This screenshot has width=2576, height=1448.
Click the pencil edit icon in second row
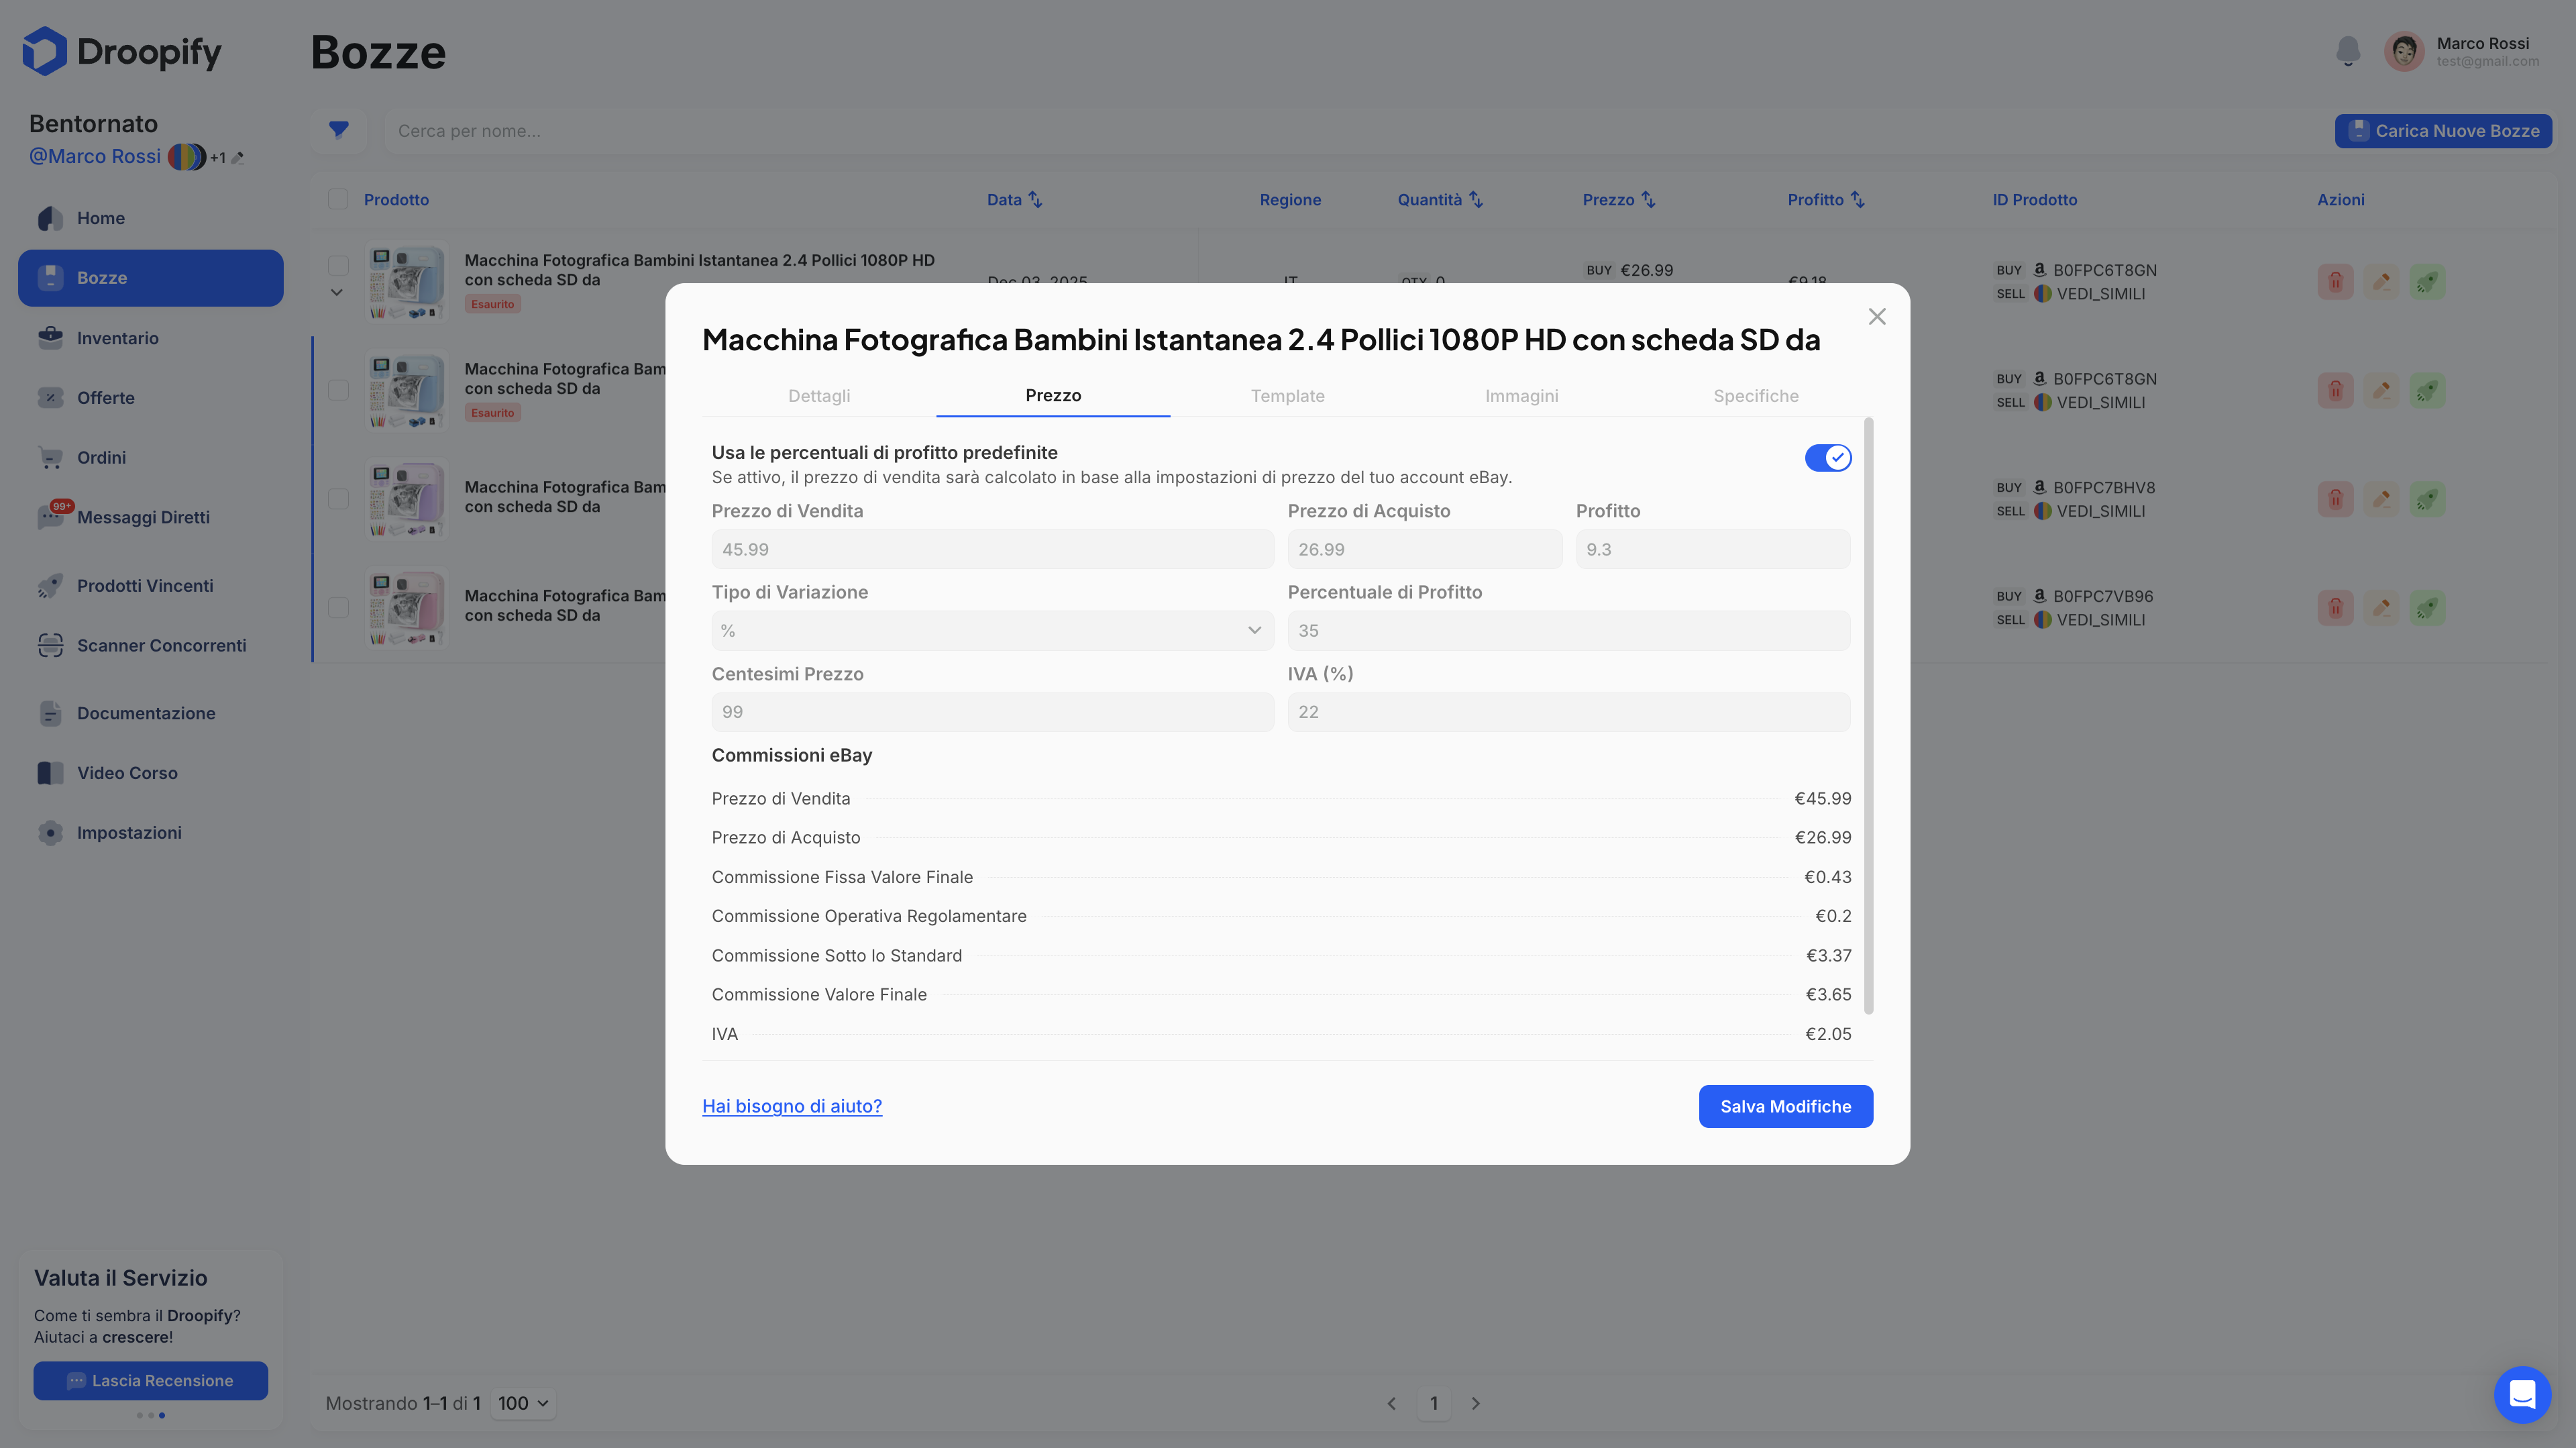(x=2381, y=390)
